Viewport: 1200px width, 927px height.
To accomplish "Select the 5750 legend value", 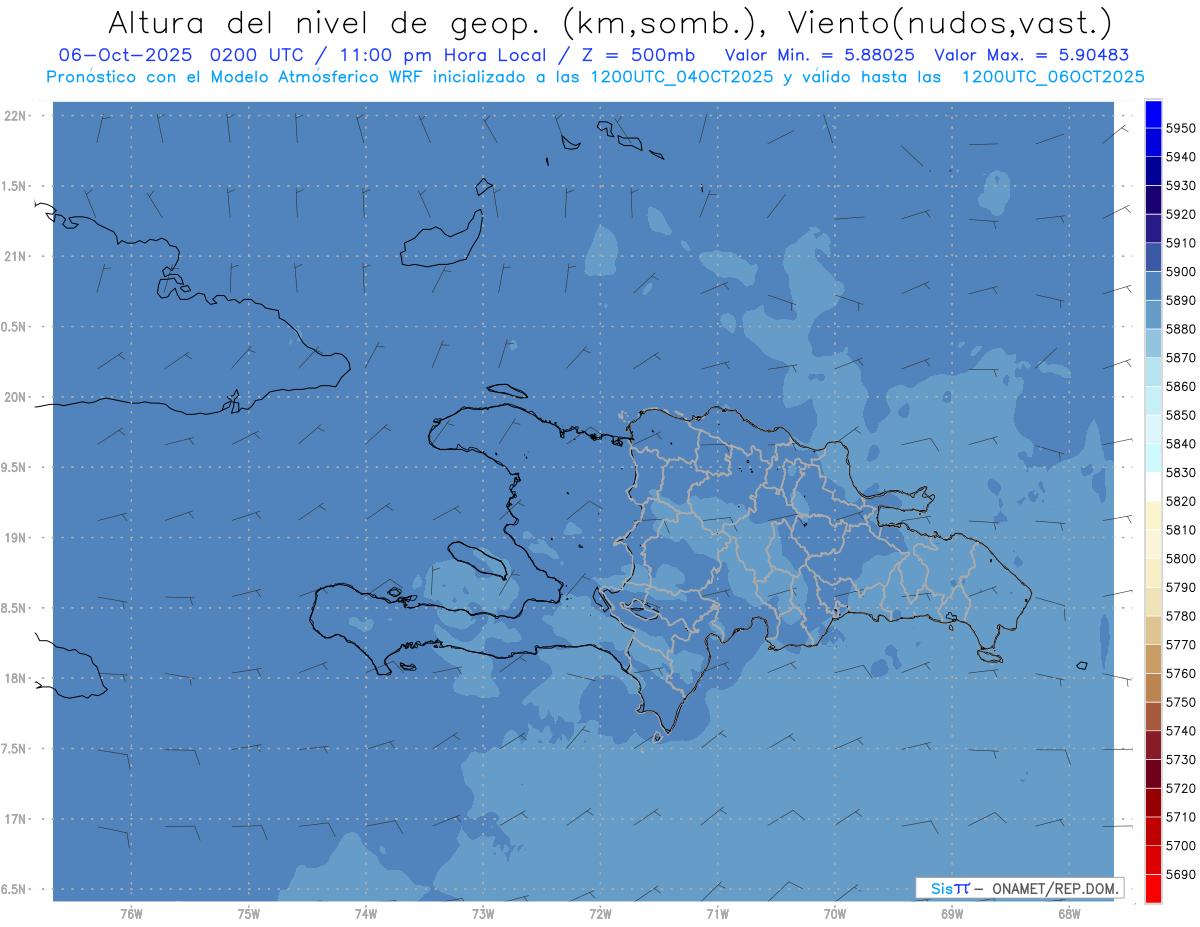I will click(x=1180, y=702).
